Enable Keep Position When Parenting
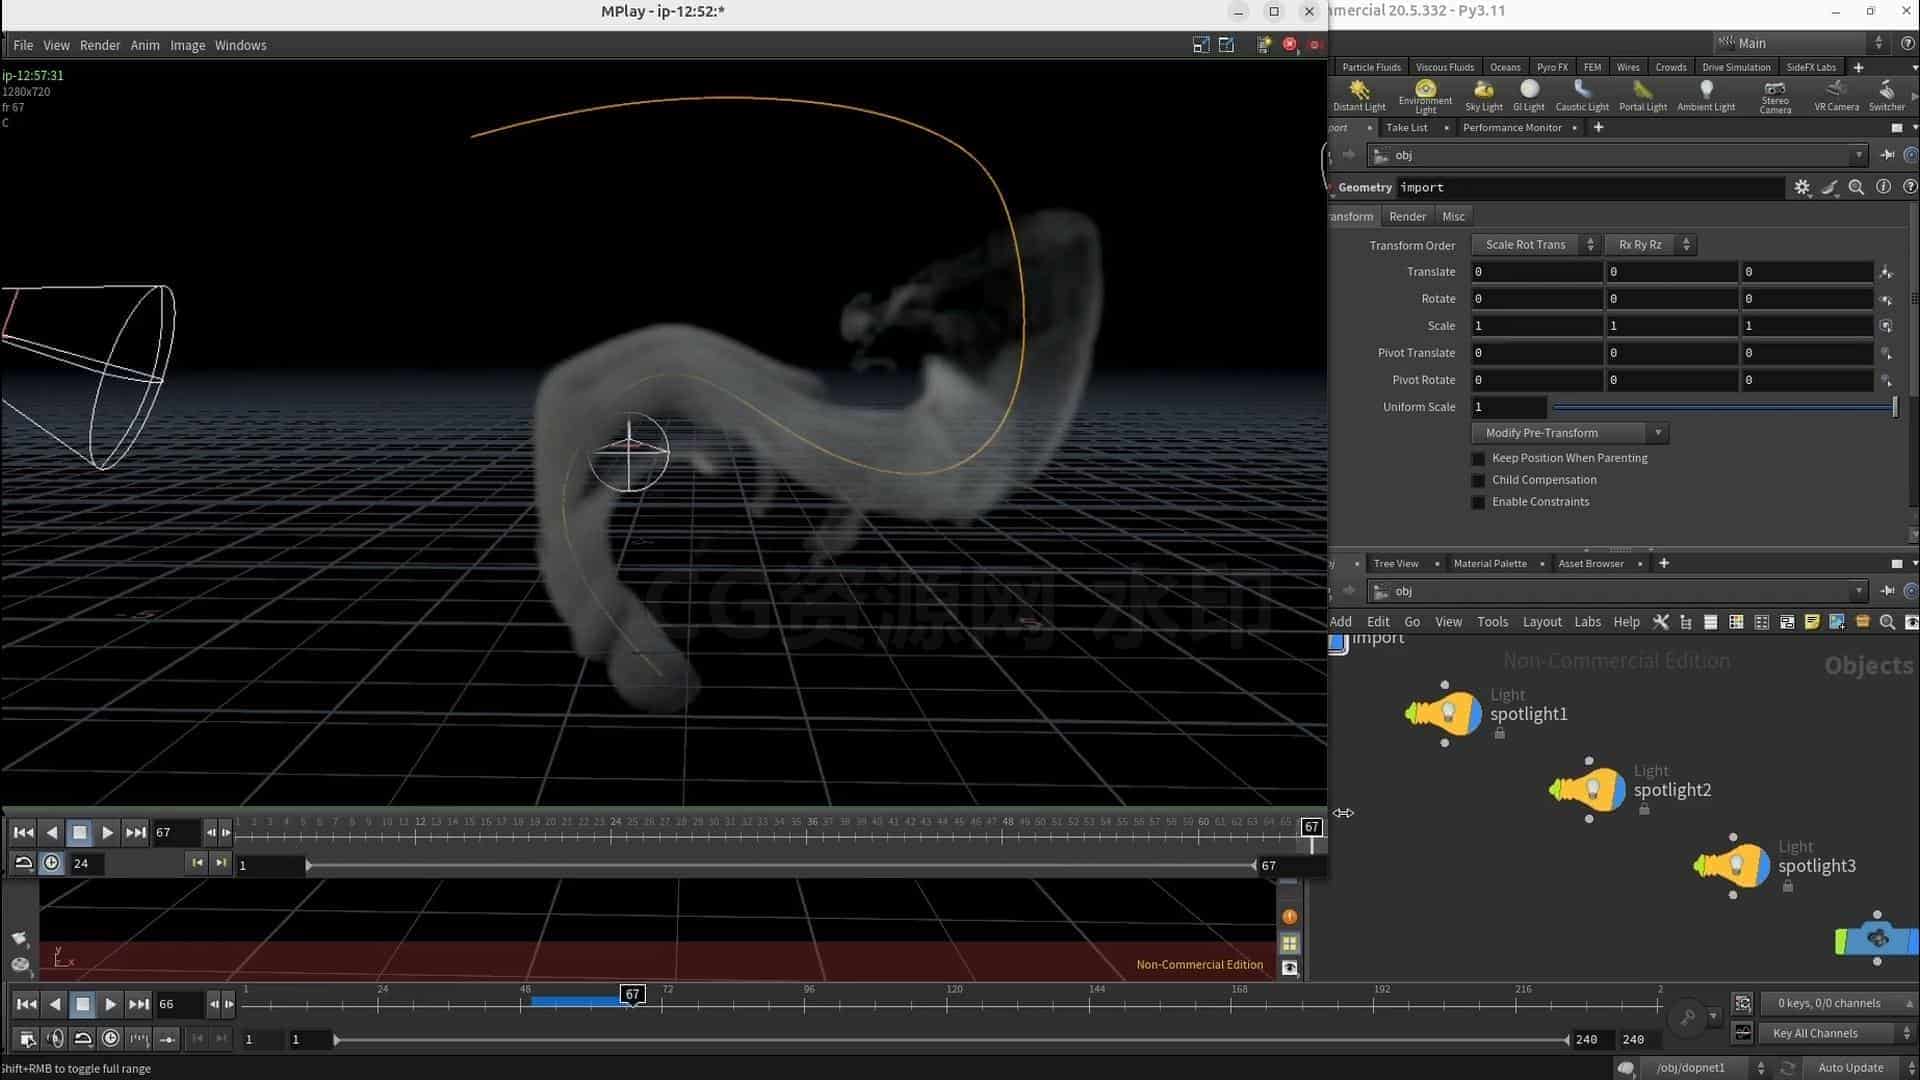Image resolution: width=1920 pixels, height=1080 pixels. 1478,458
